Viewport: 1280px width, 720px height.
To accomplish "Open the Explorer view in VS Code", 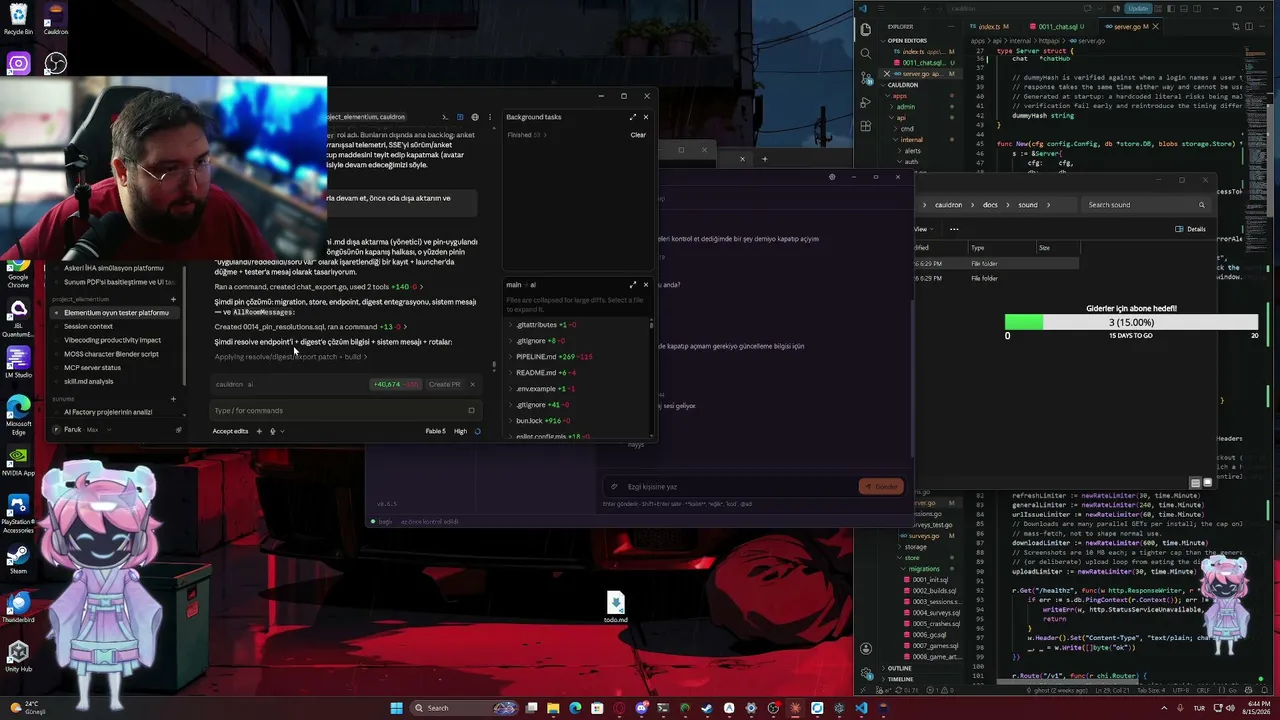I will [866, 29].
